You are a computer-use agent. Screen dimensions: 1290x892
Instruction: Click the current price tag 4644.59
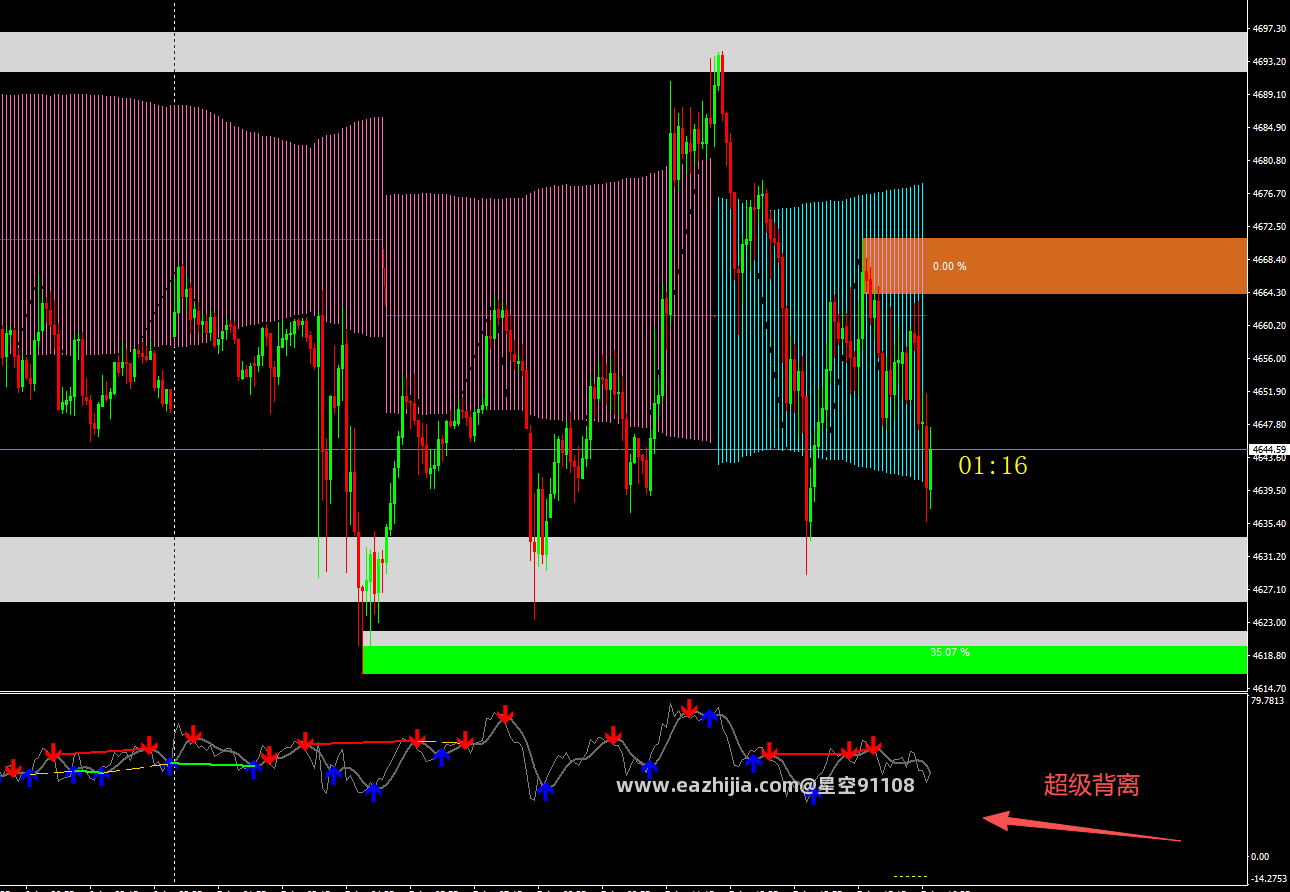[x=1267, y=450]
